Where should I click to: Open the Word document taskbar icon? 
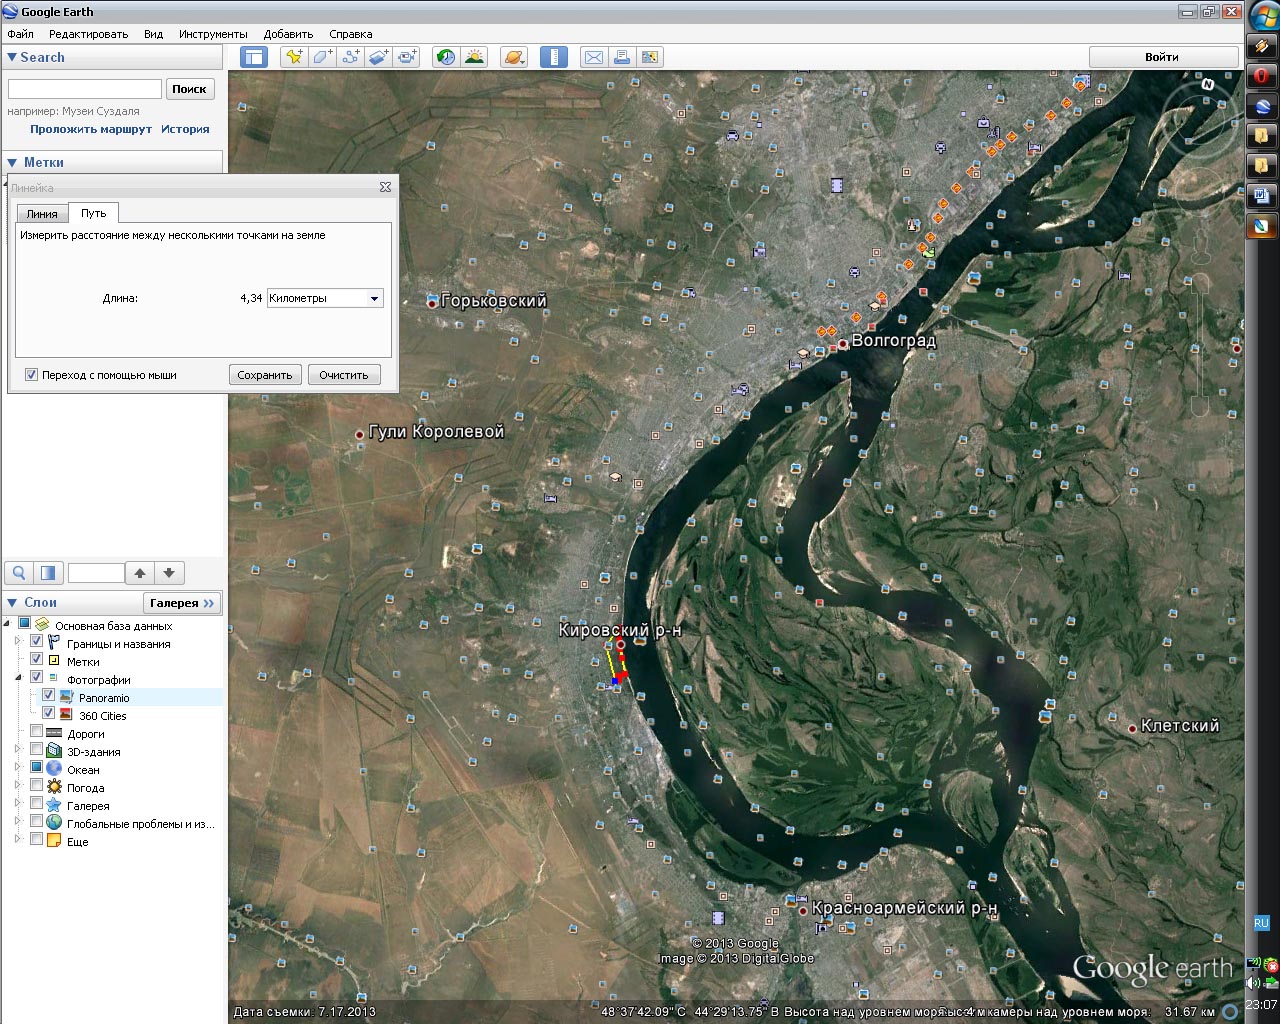pos(1262,195)
